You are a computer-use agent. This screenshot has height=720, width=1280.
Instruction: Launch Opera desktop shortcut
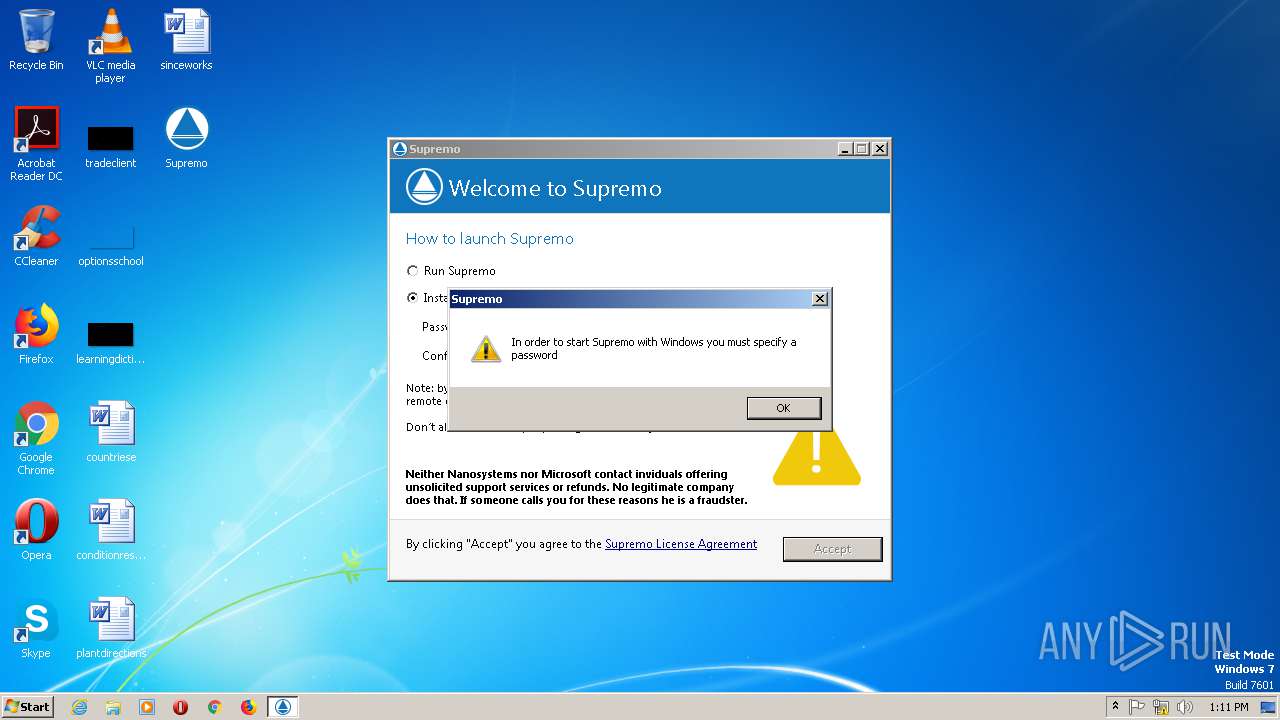36,530
